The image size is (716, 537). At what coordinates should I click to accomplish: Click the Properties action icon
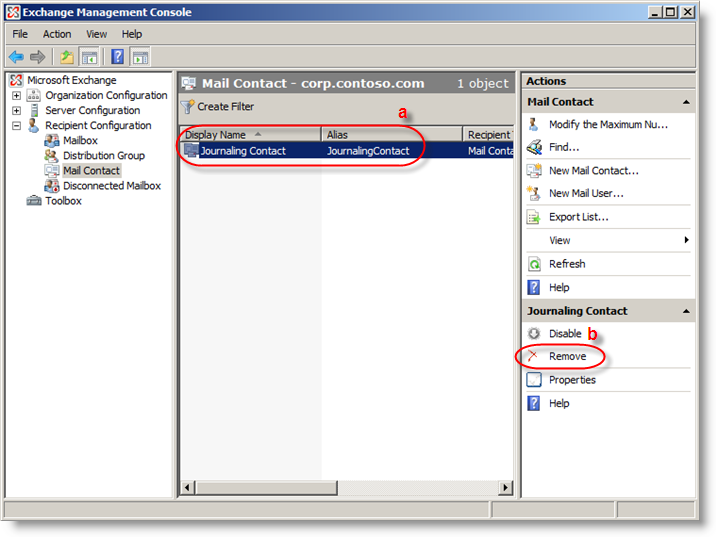coord(534,380)
